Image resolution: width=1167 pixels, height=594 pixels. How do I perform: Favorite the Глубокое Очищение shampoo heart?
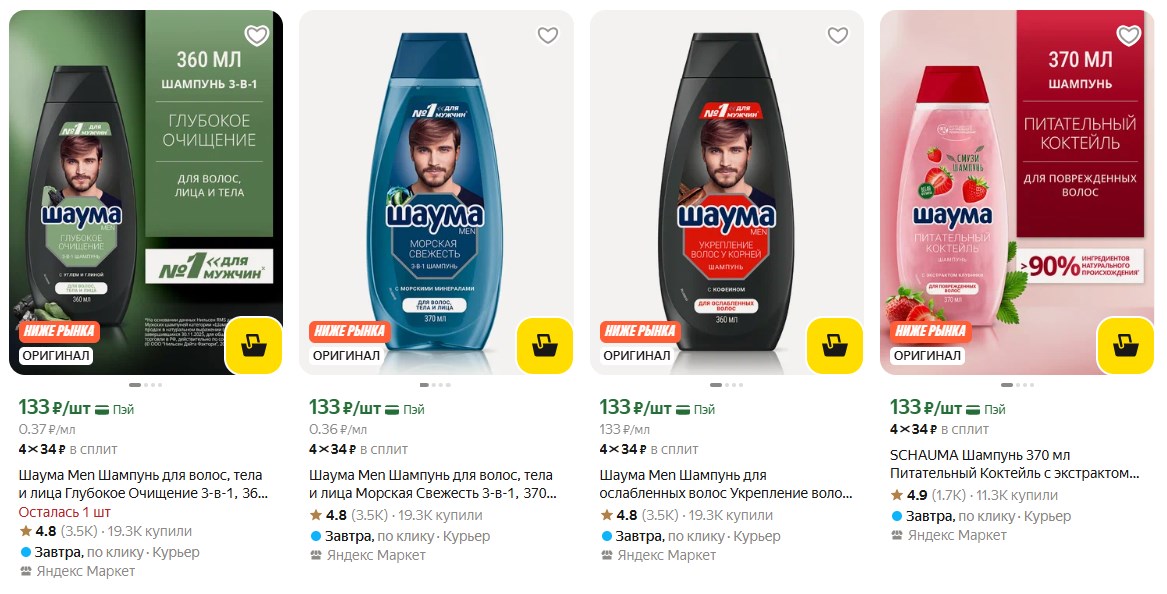click(x=257, y=36)
